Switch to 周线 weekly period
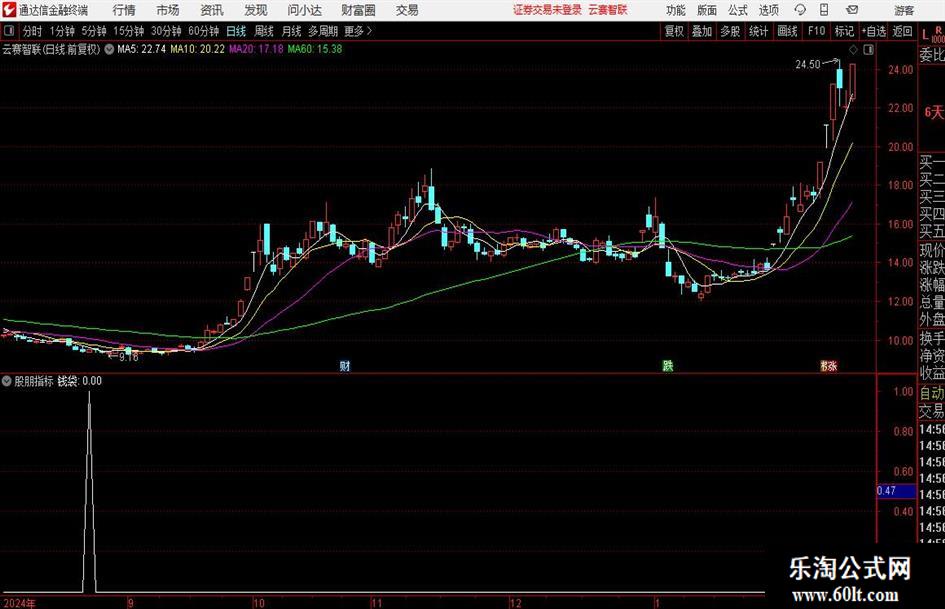The height and width of the screenshot is (609, 945). tap(264, 31)
